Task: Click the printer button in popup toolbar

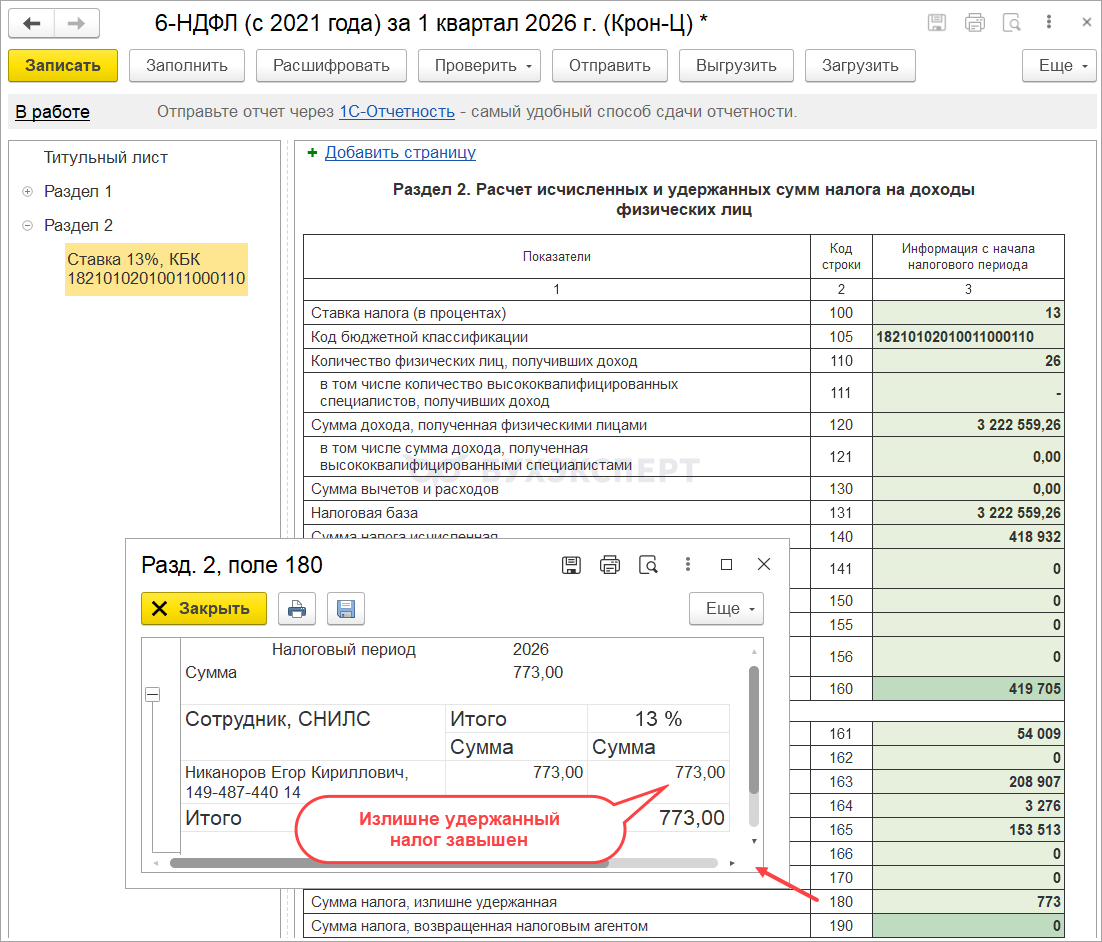Action: [296, 608]
